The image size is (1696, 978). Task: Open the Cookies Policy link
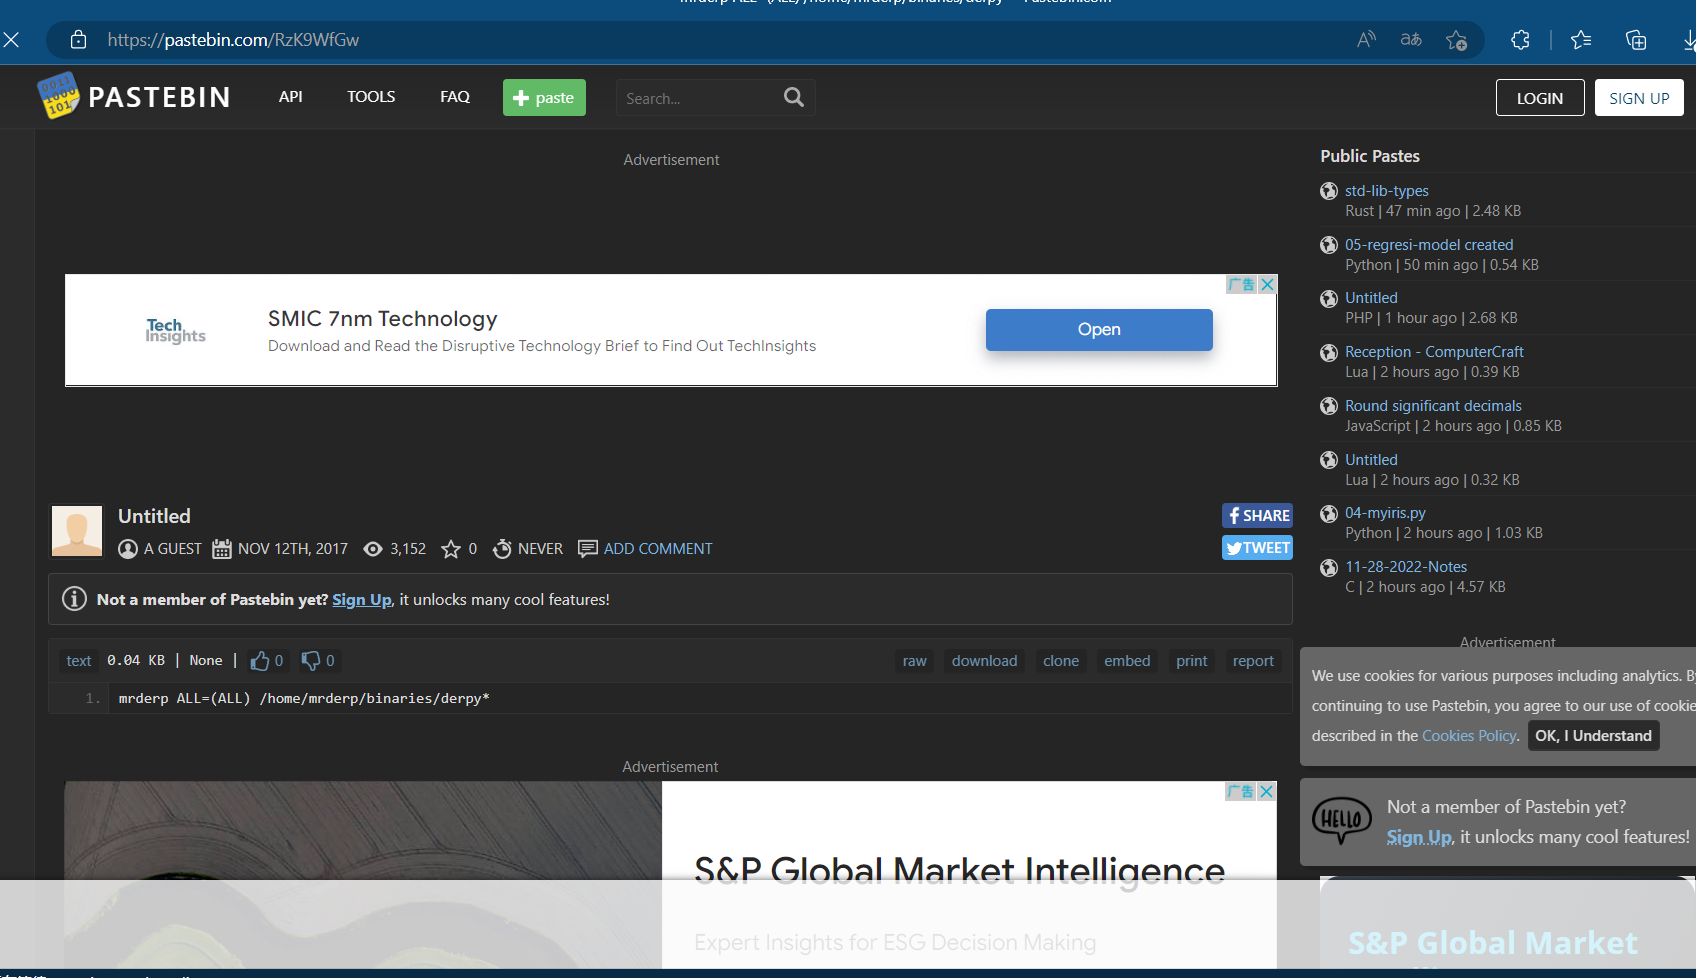coord(1469,736)
